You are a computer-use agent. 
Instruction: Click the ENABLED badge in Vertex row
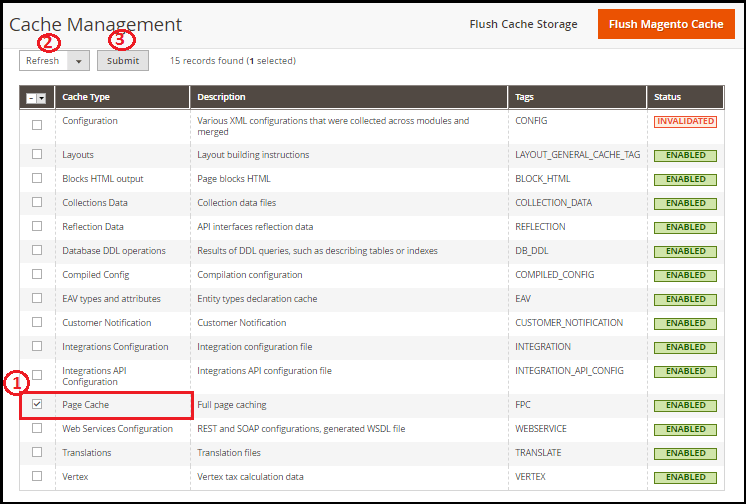(685, 477)
